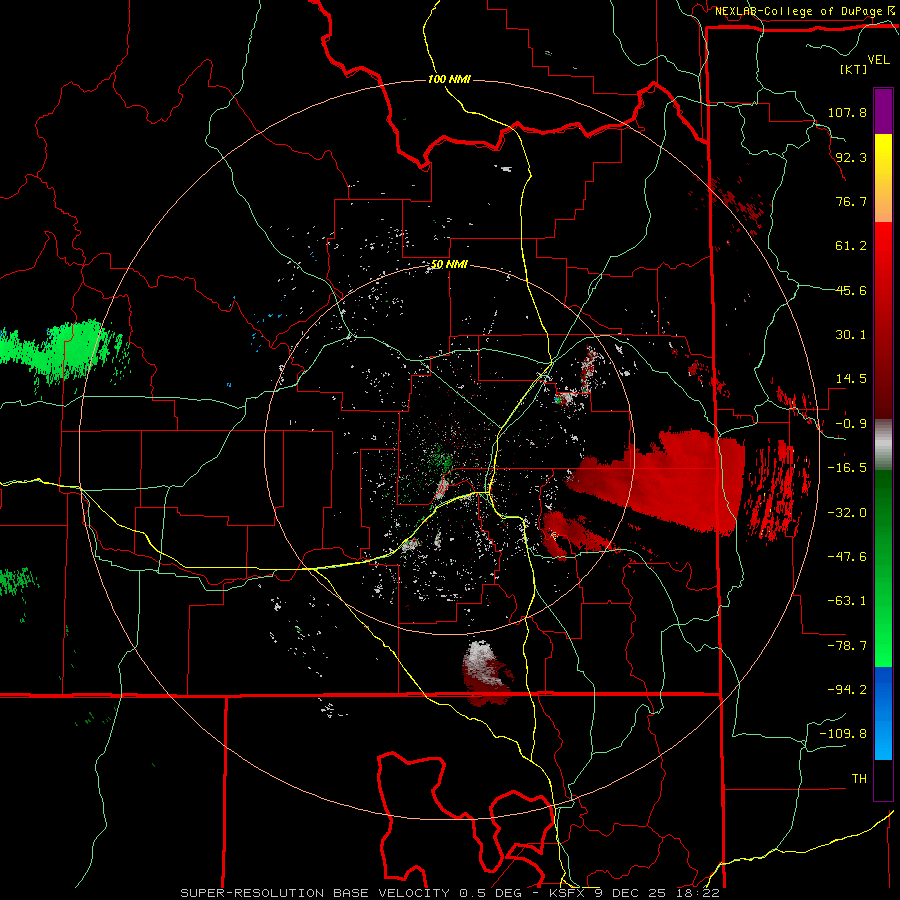Click the 50 NMI range ring label
Screen dimensions: 900x900
(x=449, y=264)
